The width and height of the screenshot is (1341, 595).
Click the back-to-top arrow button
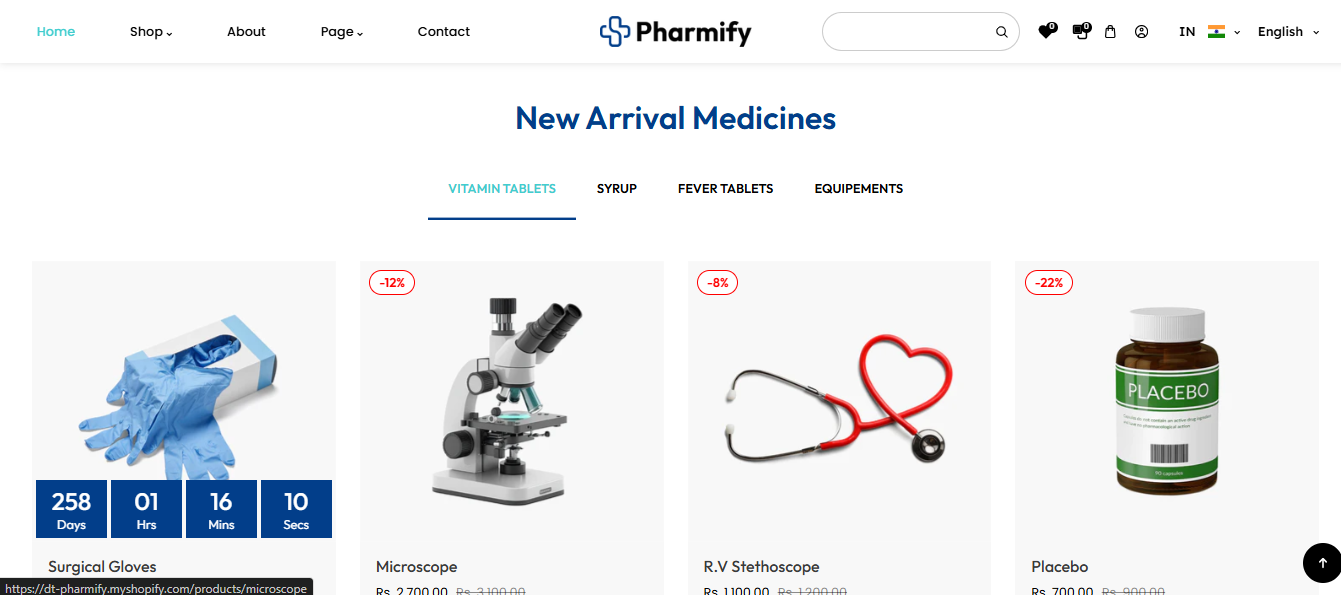click(x=1322, y=562)
